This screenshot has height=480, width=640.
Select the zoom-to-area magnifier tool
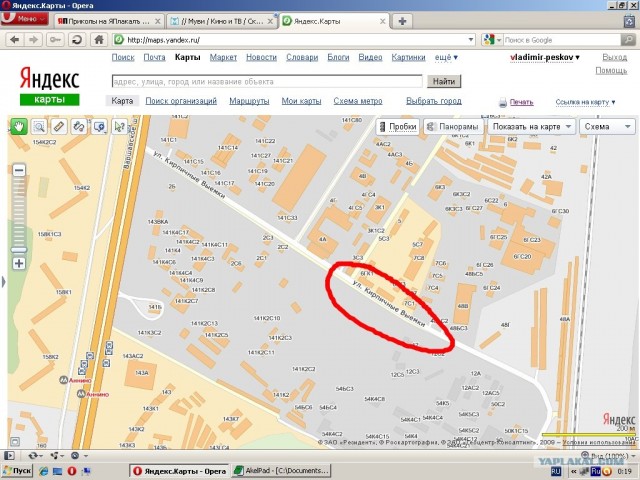[39, 127]
